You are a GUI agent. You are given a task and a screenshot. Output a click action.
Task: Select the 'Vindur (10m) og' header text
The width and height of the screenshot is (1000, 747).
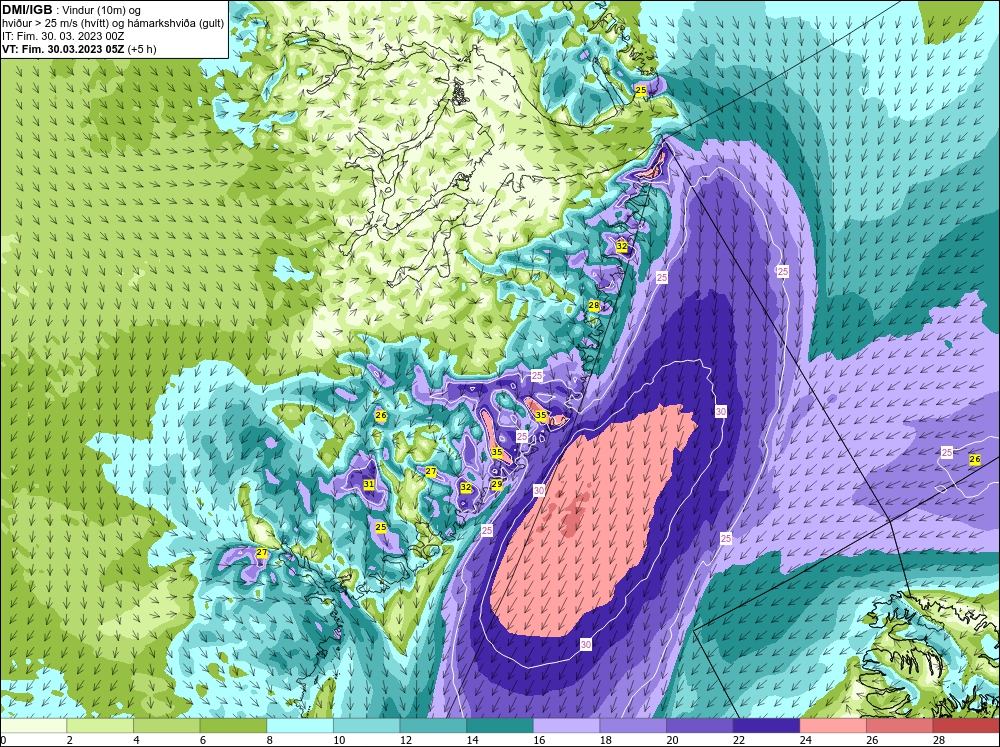tap(103, 10)
